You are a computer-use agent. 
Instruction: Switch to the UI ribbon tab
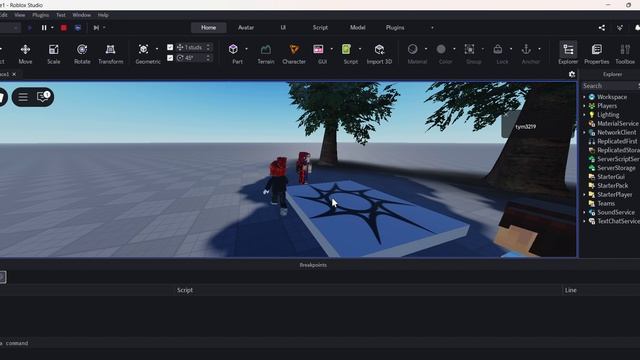coord(283,28)
